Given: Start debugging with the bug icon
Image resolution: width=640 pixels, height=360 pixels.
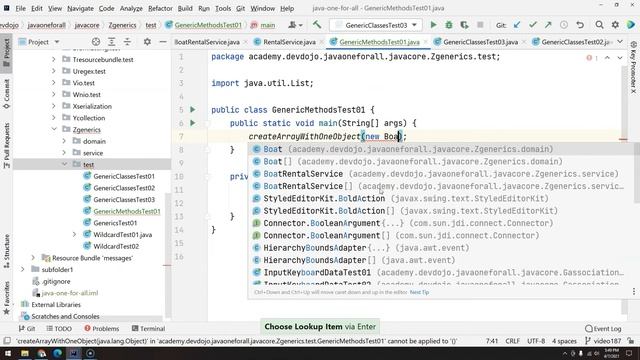Looking at the screenshot, I should point(449,25).
